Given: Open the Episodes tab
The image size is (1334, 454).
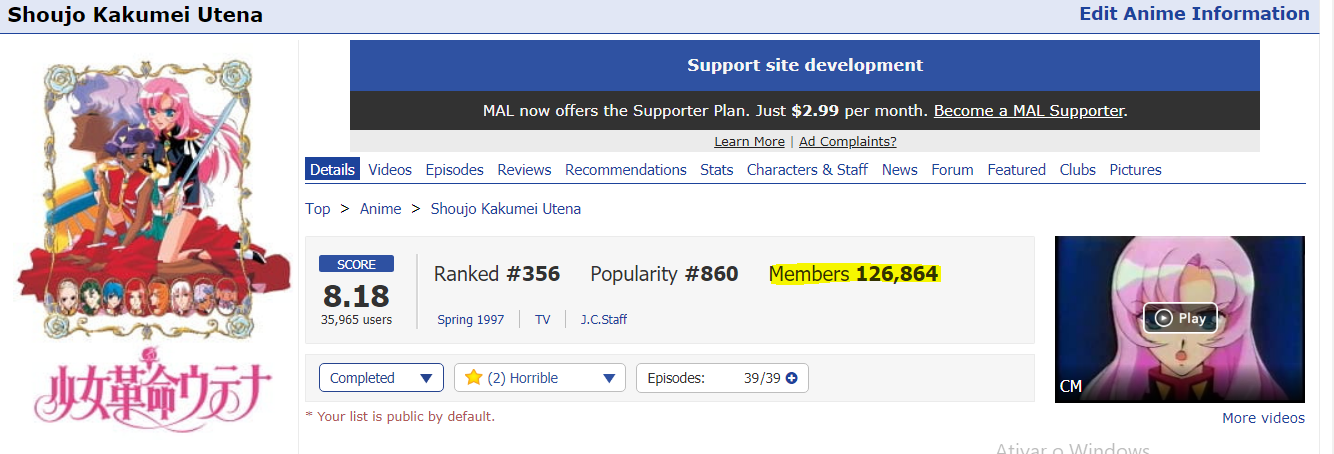Looking at the screenshot, I should pos(455,170).
